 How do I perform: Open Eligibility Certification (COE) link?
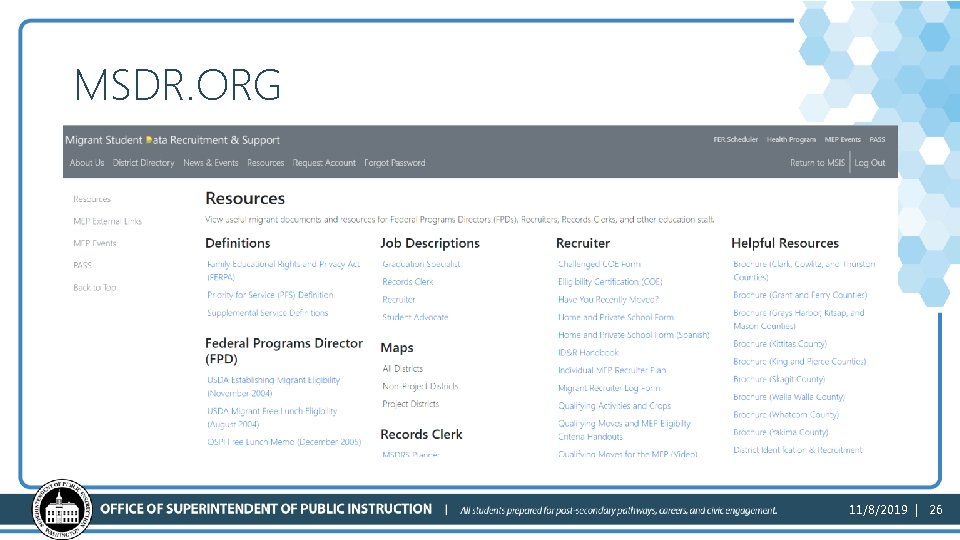pos(610,282)
